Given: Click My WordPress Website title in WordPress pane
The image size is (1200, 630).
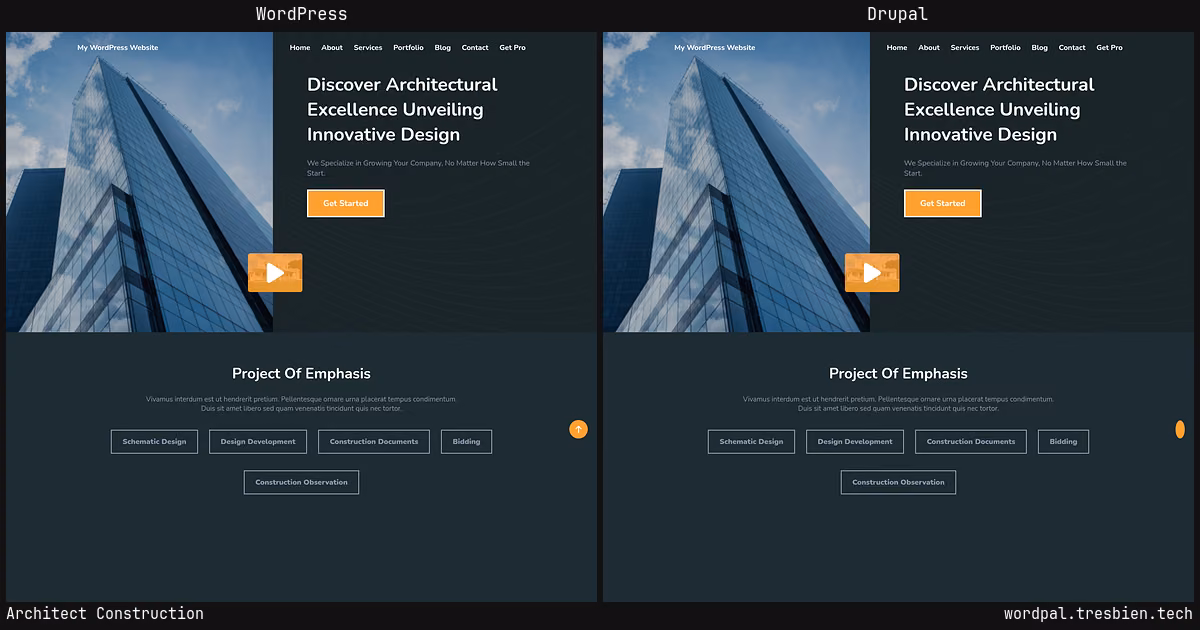Looking at the screenshot, I should pyautogui.click(x=118, y=48).
